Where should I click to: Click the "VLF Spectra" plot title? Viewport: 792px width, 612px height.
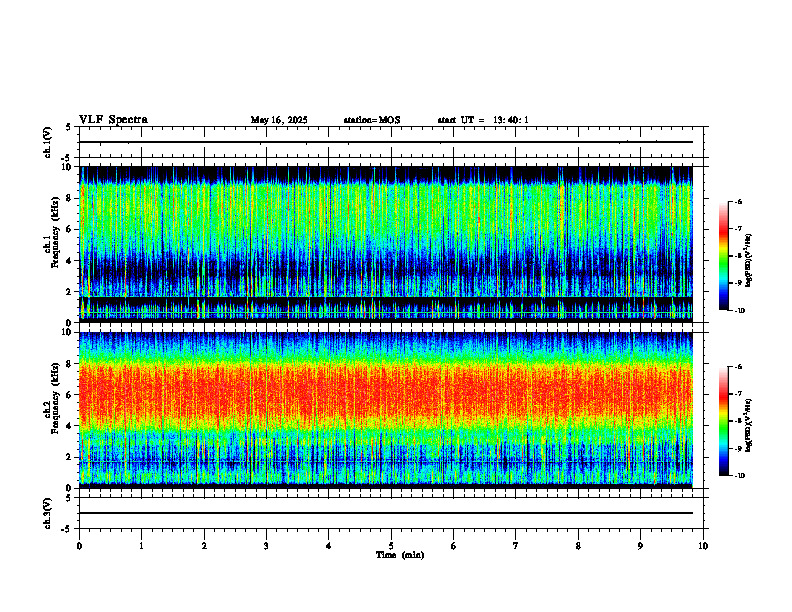click(113, 120)
